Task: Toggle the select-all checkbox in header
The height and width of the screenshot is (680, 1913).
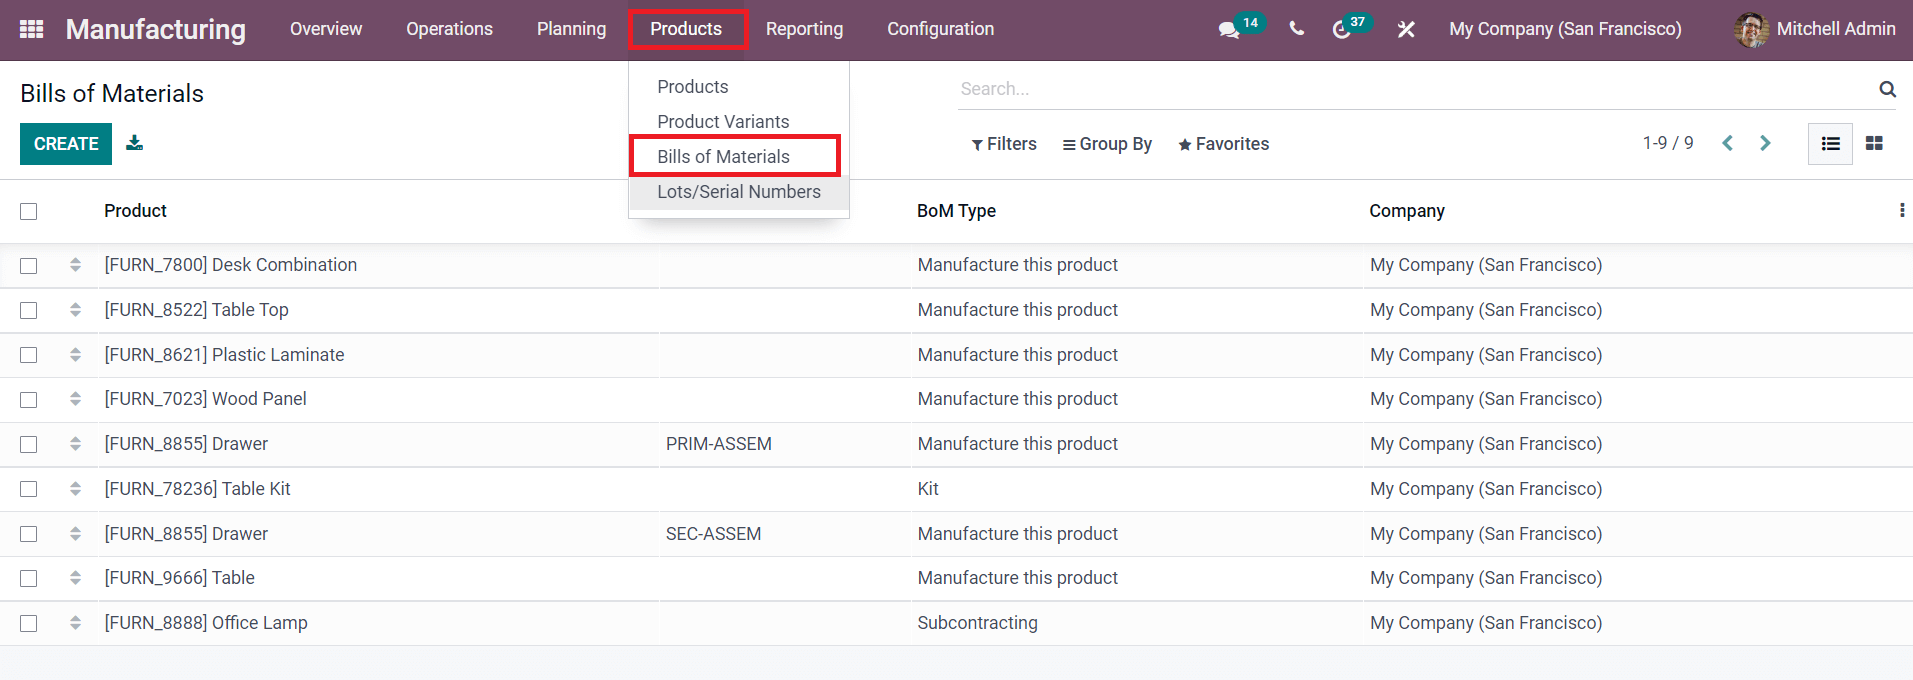Action: click(28, 211)
